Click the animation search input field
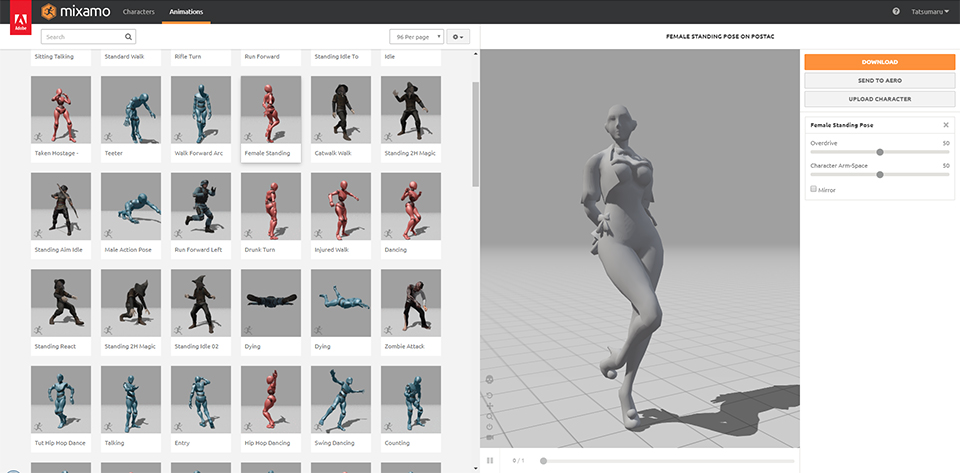 [x=88, y=37]
